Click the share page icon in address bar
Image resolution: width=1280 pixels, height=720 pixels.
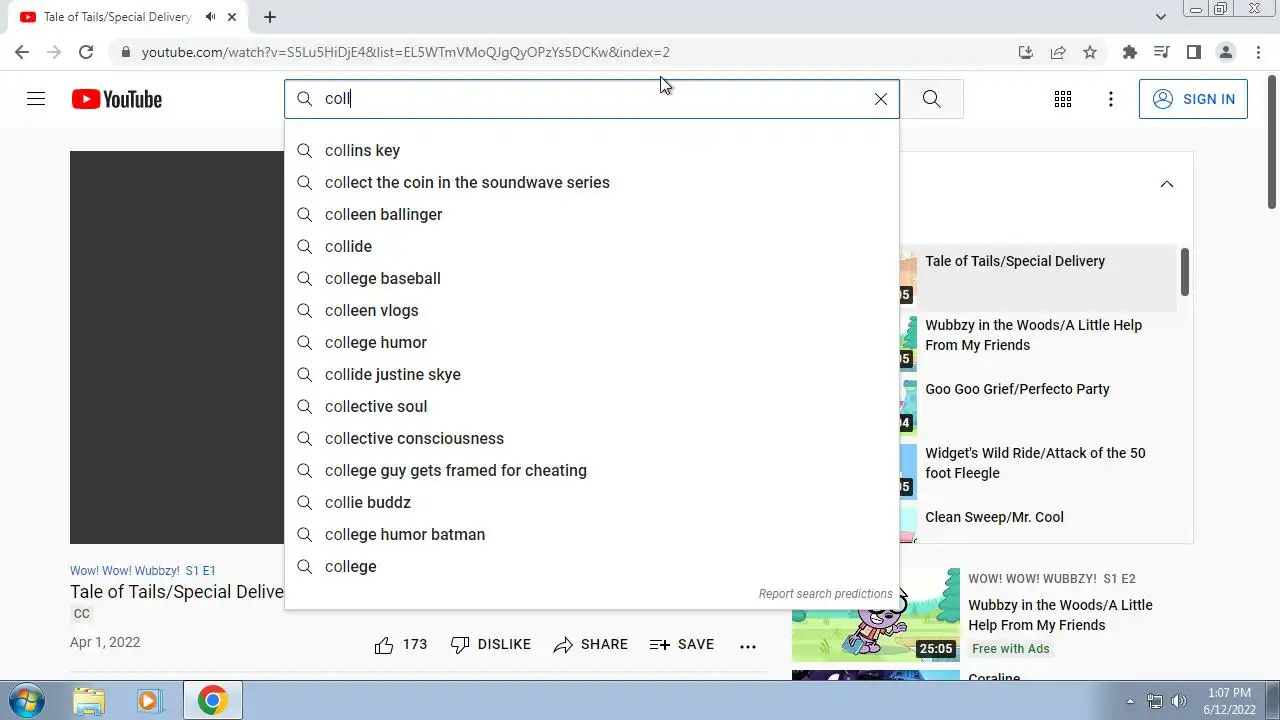point(1058,52)
